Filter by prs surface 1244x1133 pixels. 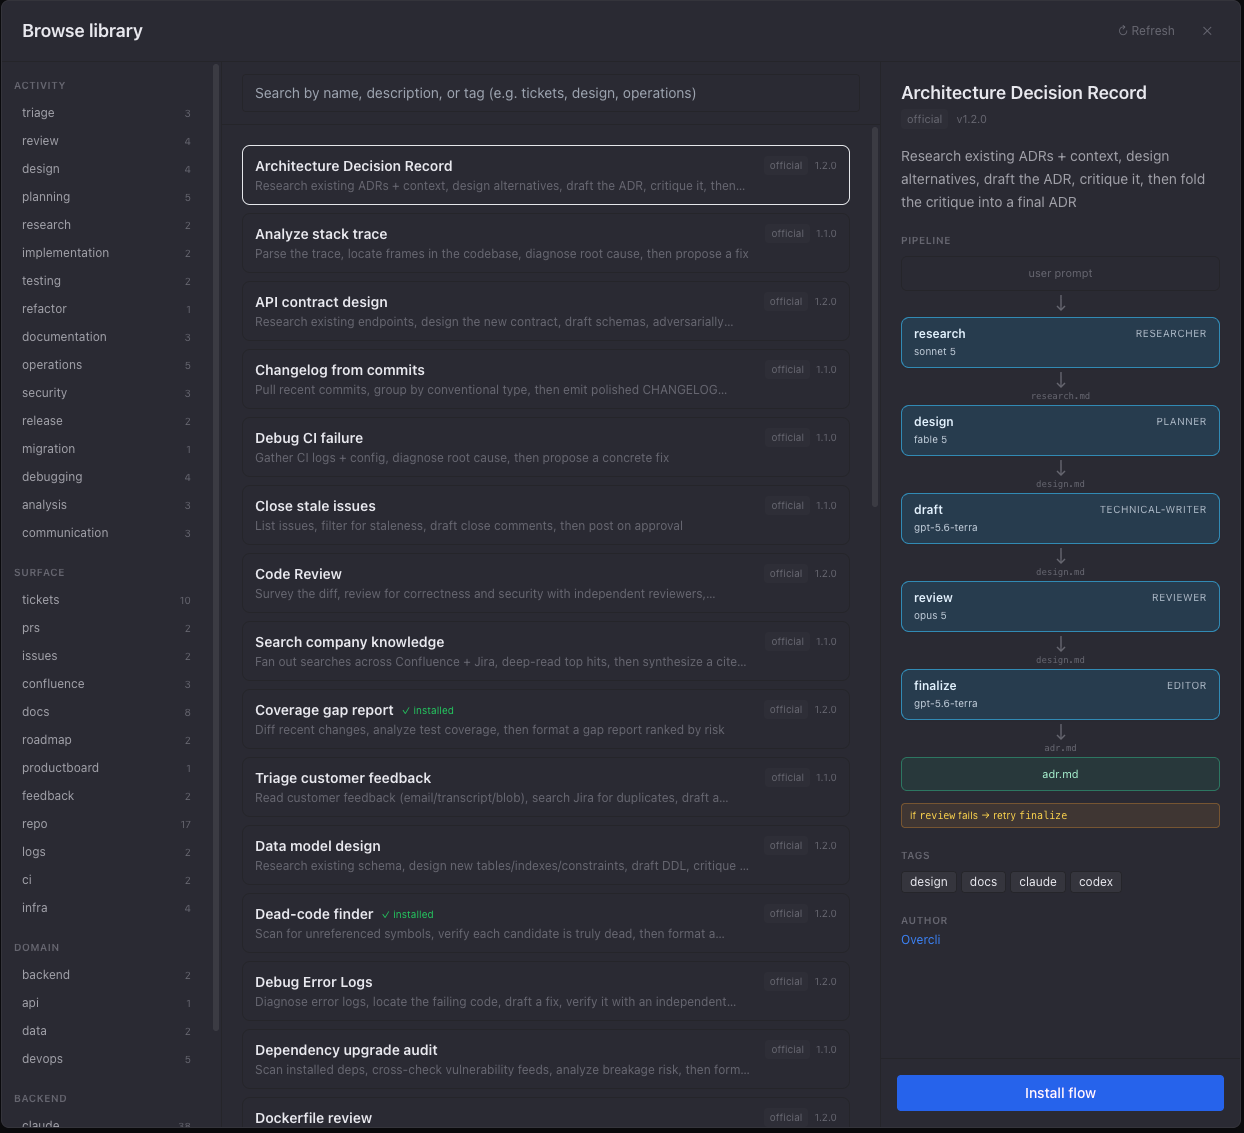[x=106, y=628]
